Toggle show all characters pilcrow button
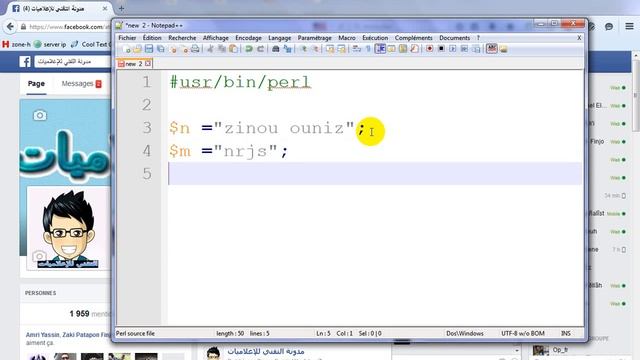The image size is (640, 360). tap(368, 49)
